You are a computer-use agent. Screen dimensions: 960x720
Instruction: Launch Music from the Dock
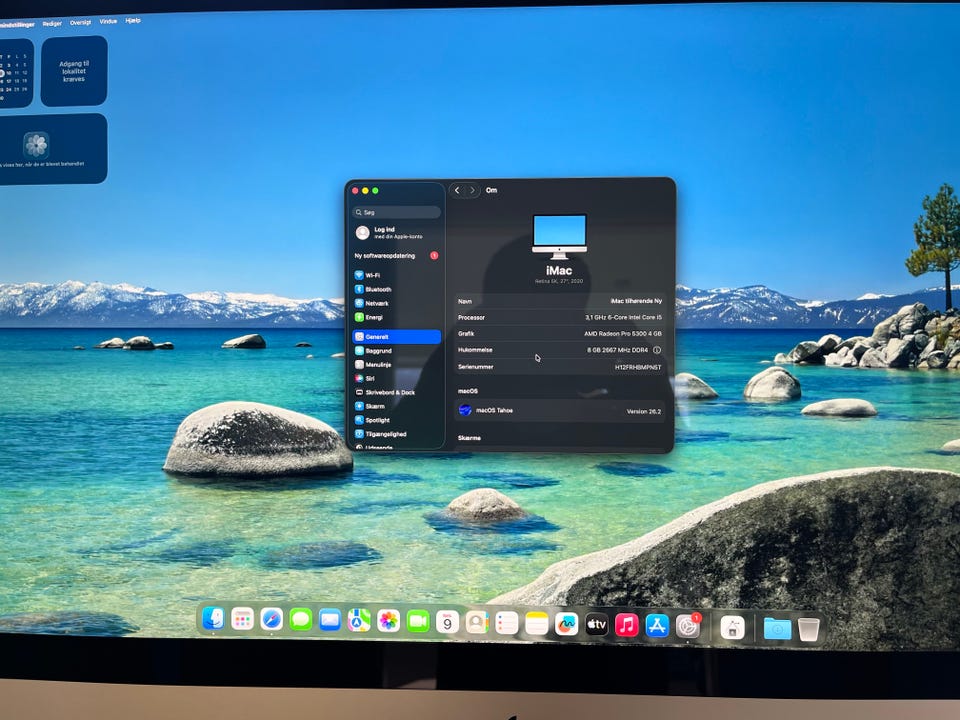[626, 626]
